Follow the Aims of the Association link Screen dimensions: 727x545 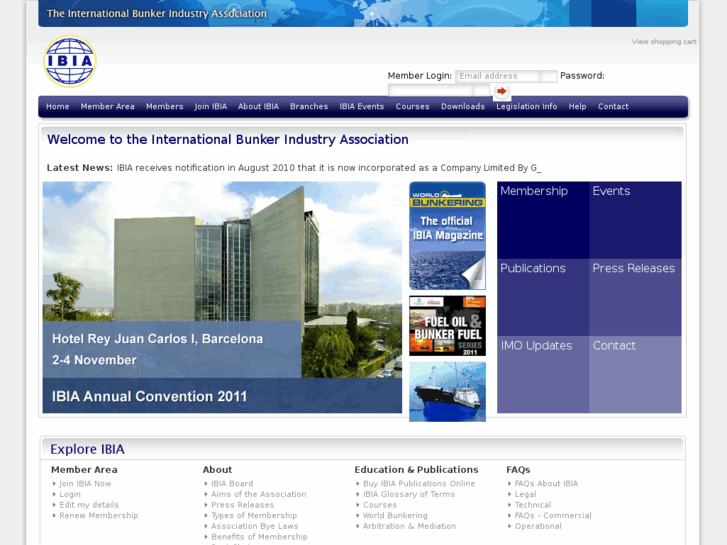(259, 494)
